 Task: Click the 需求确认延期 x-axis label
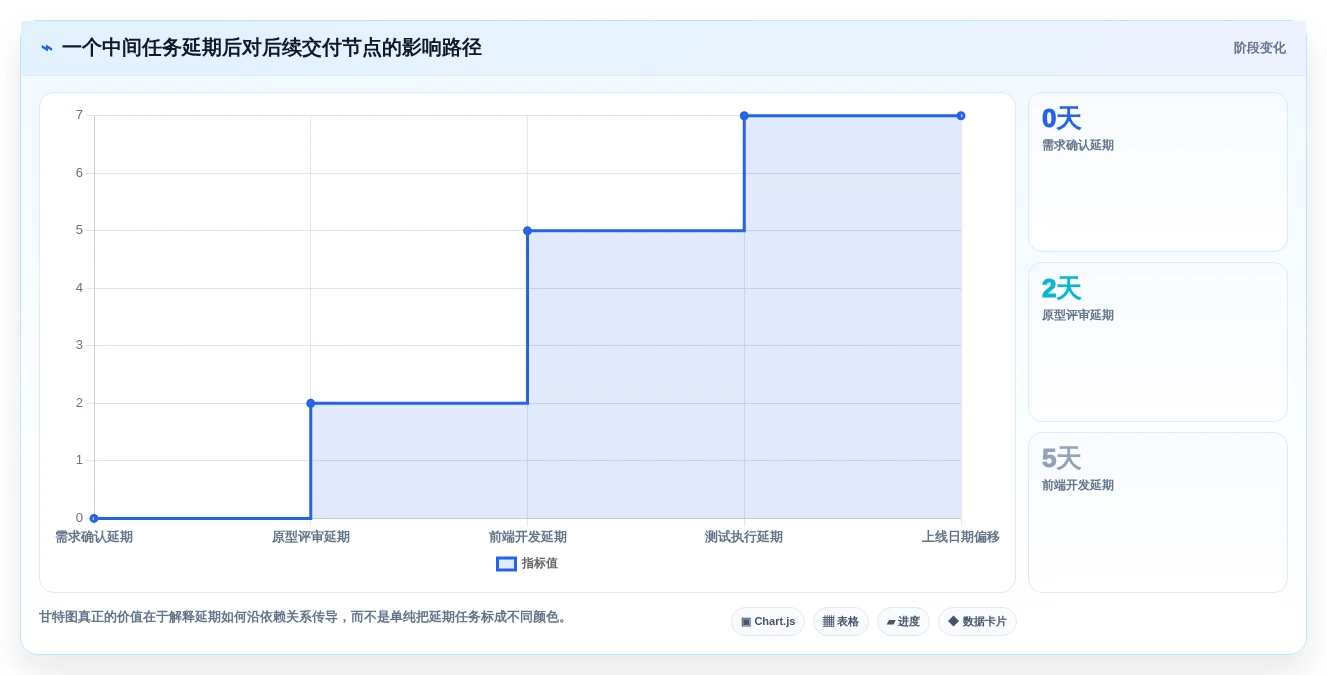pyautogui.click(x=94, y=537)
